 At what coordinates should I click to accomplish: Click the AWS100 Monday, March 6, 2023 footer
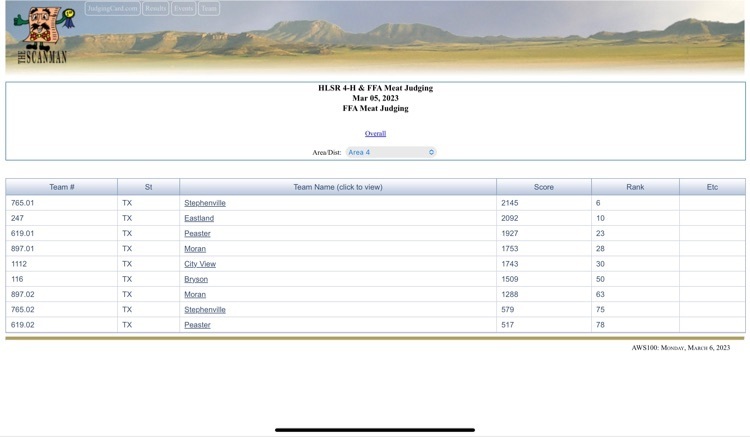[x=681, y=348]
